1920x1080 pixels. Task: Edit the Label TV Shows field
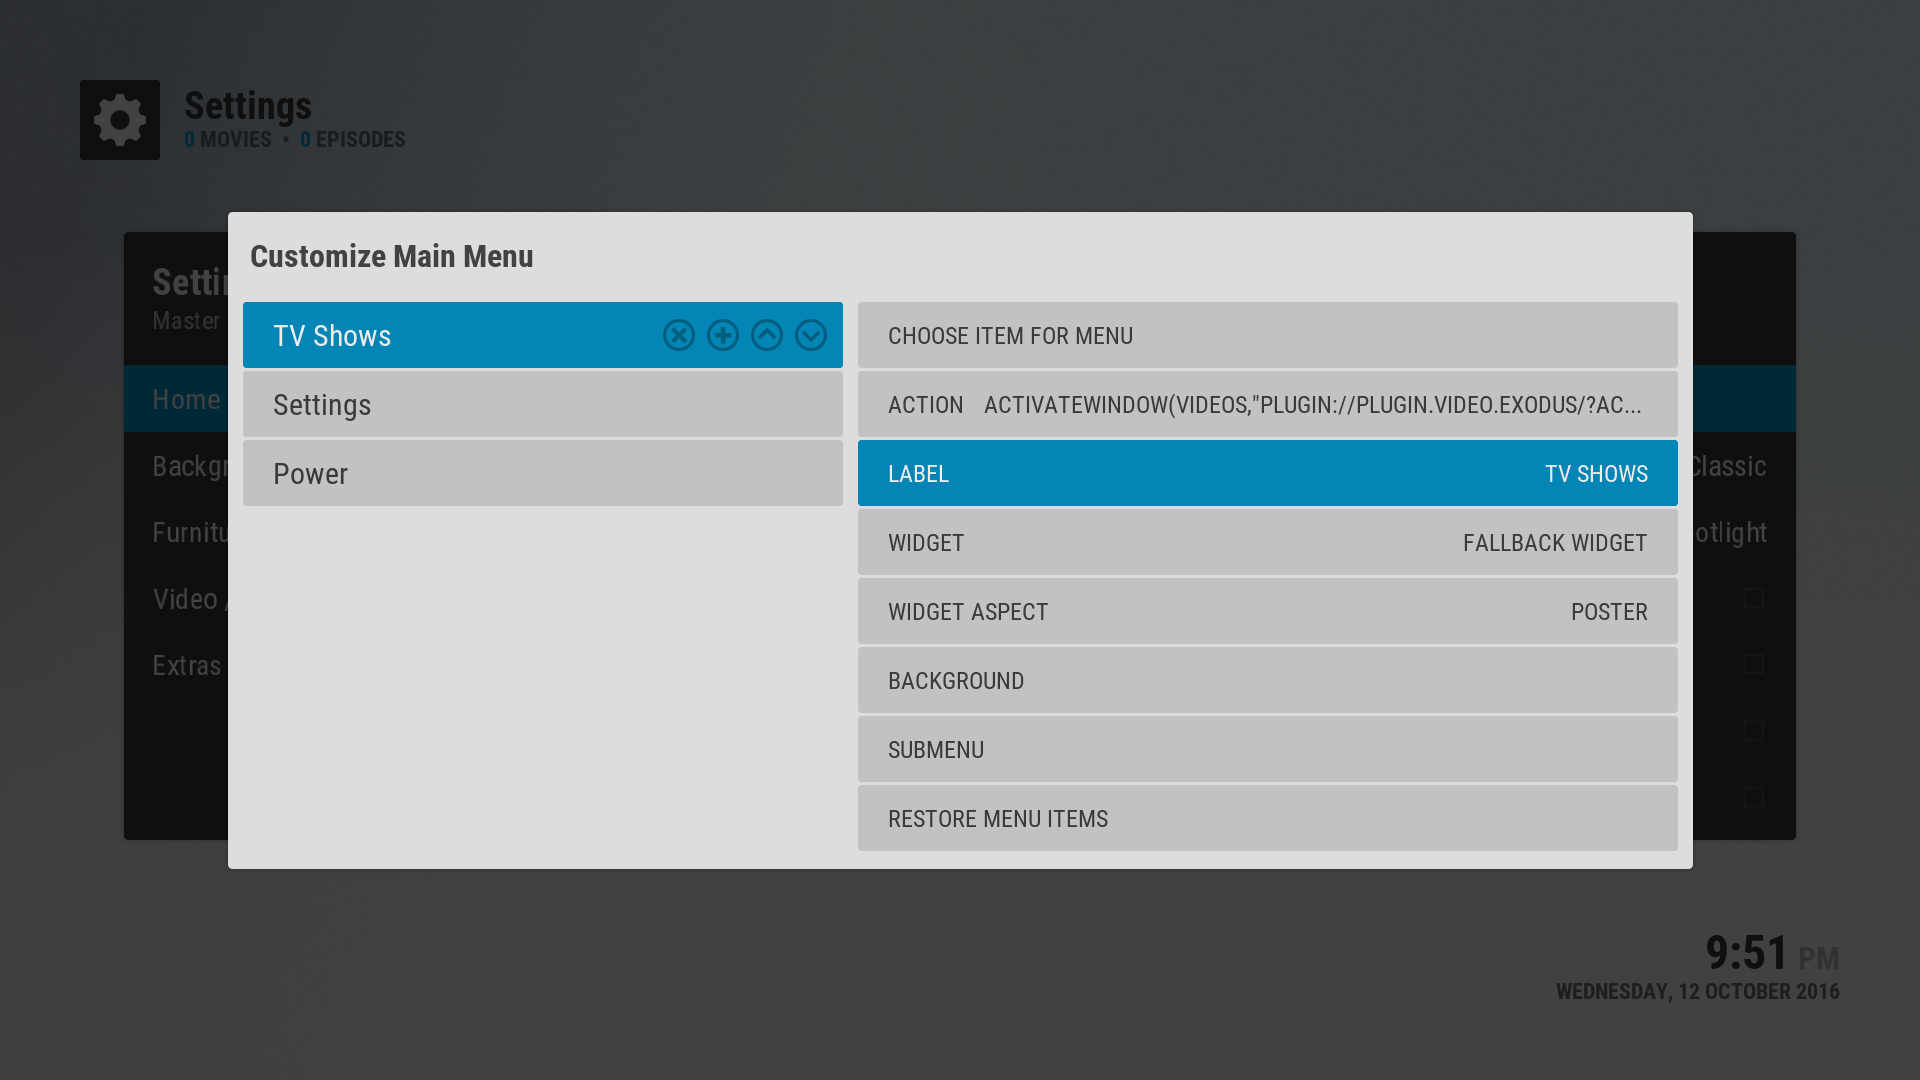coord(1267,474)
